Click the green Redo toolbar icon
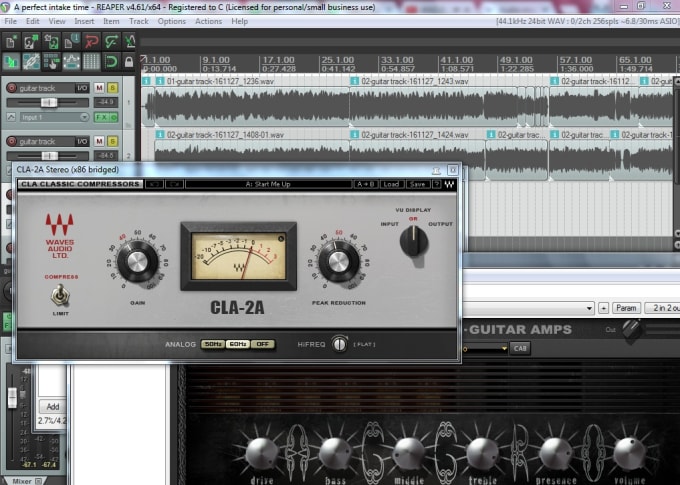Screen dimensions: 680x485 click(x=111, y=42)
